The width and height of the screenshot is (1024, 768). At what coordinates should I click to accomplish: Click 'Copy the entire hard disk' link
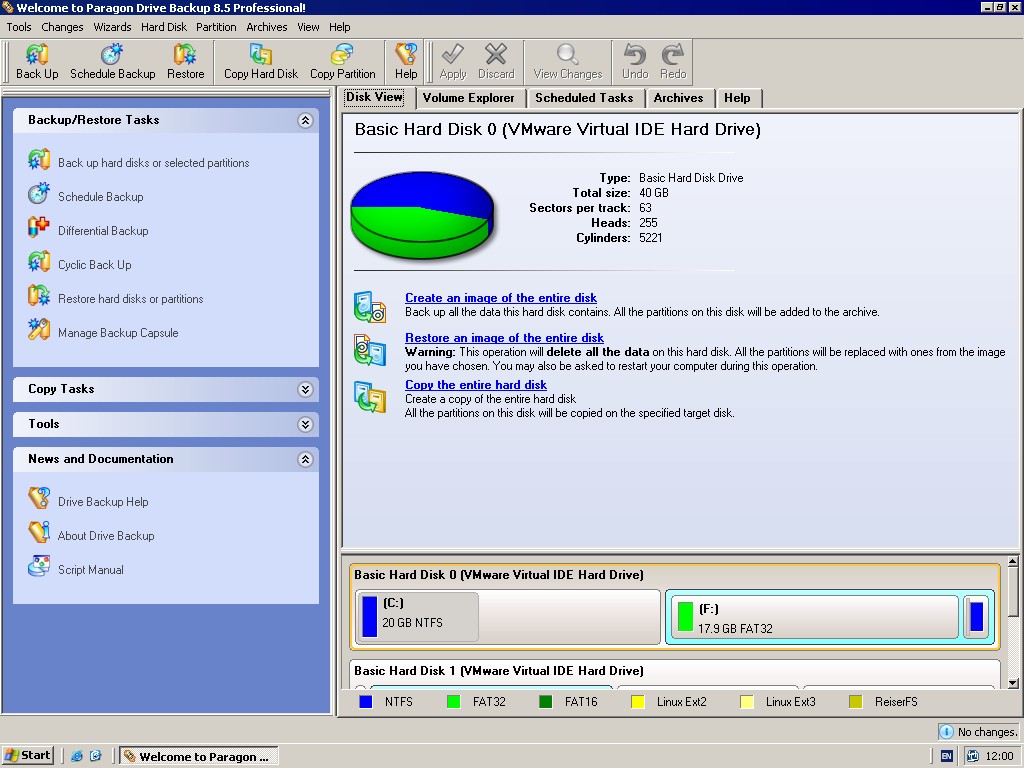point(476,385)
